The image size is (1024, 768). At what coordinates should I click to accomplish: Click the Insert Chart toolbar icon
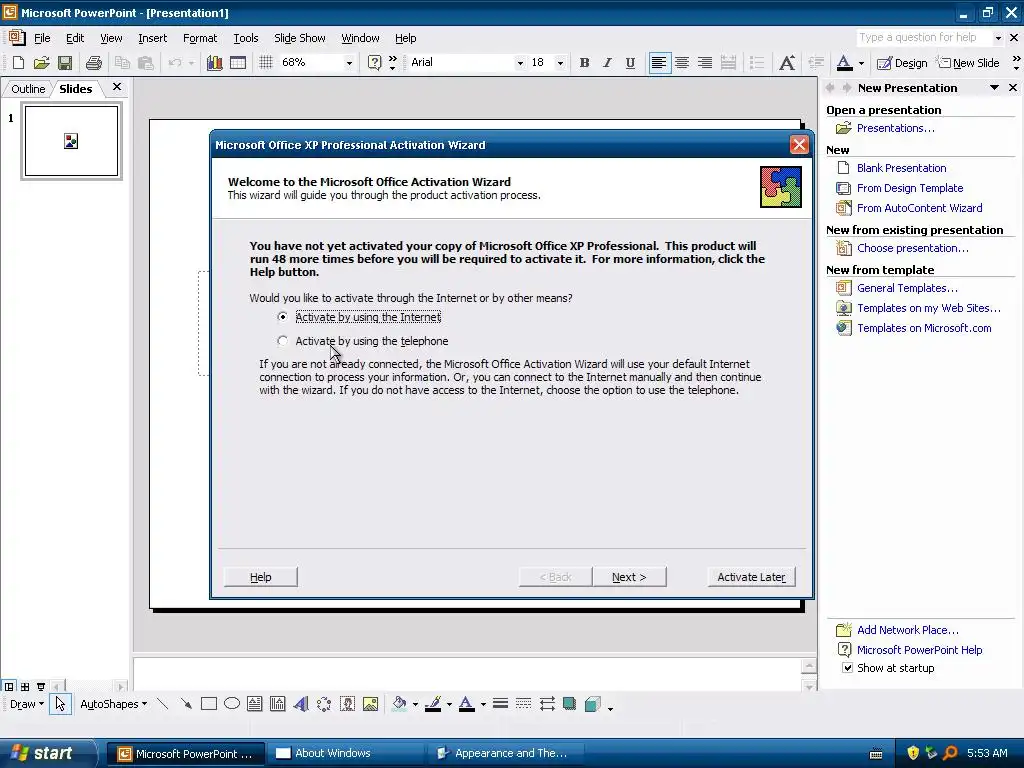[x=214, y=63]
